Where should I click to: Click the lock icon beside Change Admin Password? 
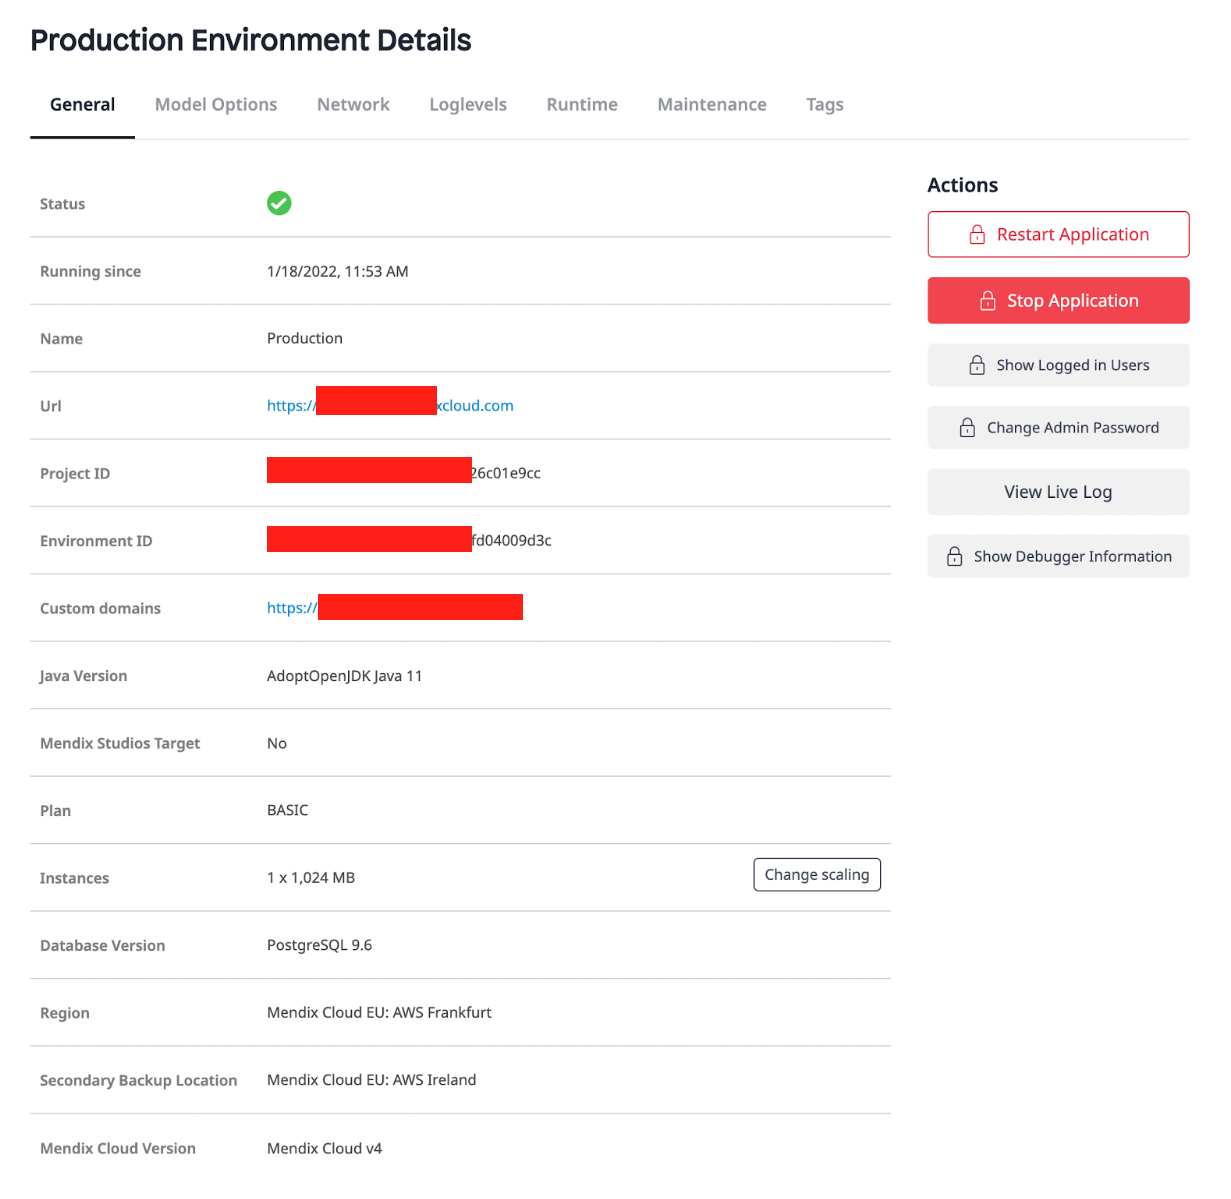[967, 427]
